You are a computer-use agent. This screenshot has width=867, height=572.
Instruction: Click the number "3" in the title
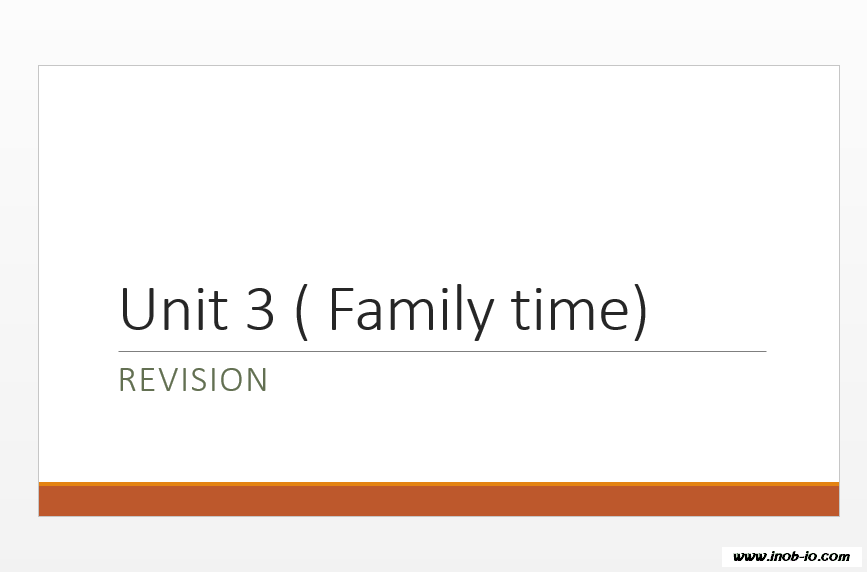coord(259,309)
